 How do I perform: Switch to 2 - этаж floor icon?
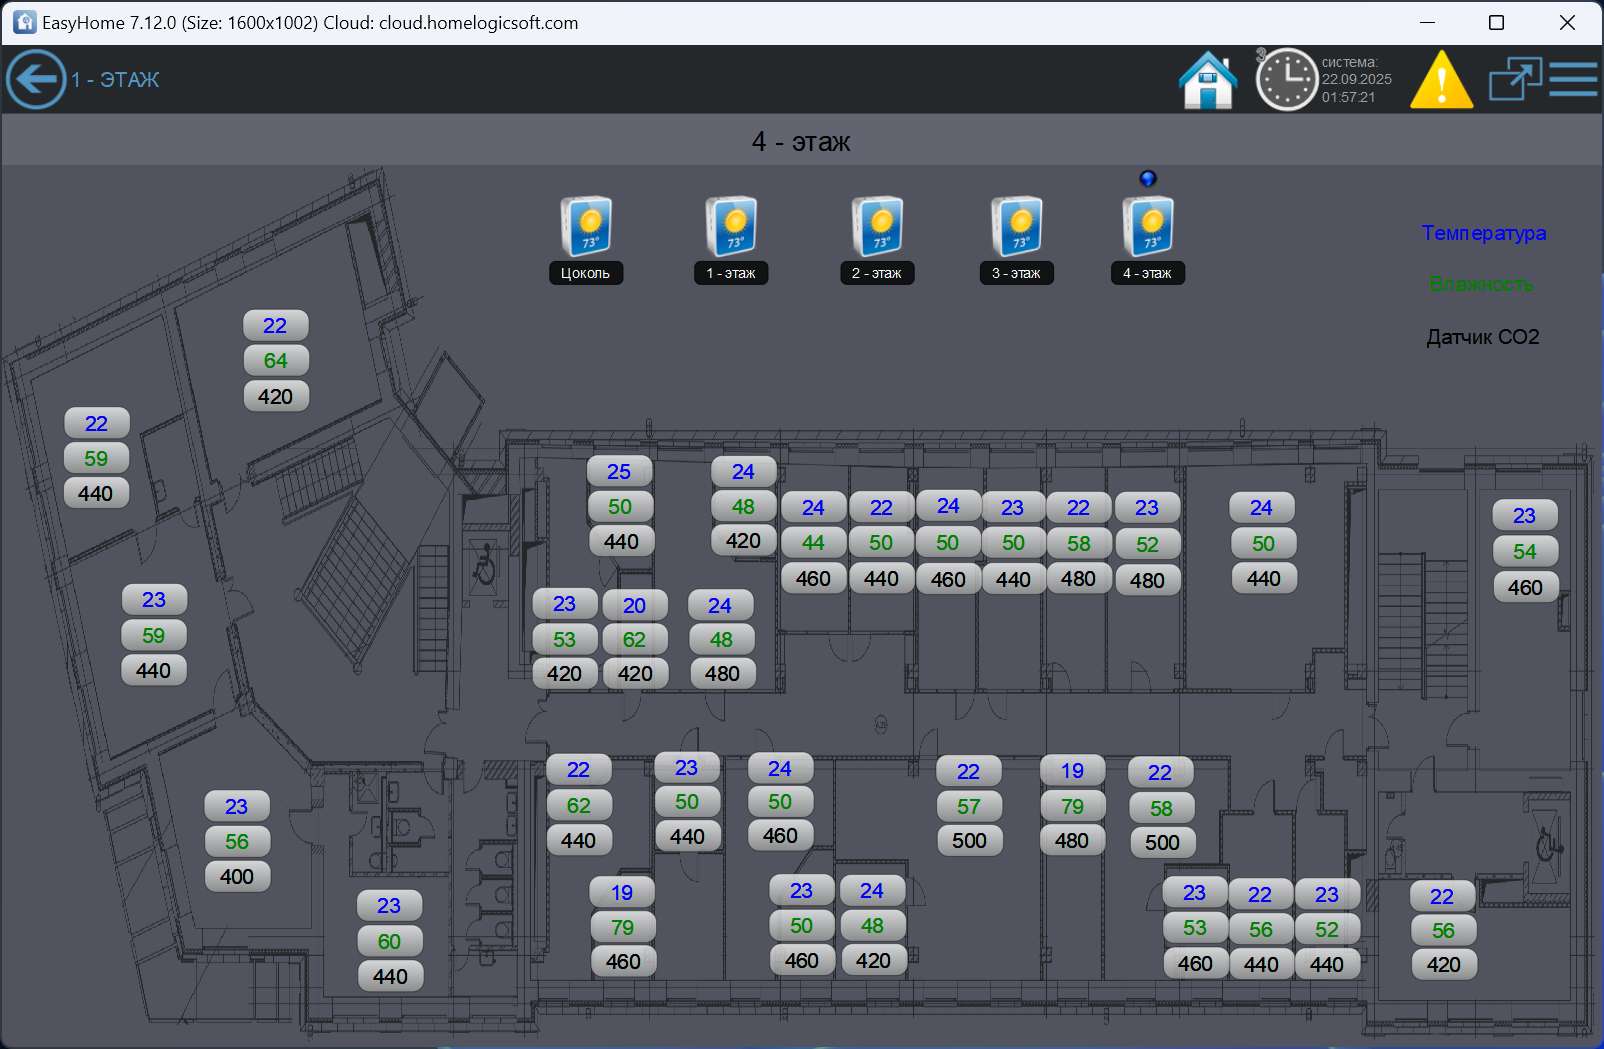877,226
